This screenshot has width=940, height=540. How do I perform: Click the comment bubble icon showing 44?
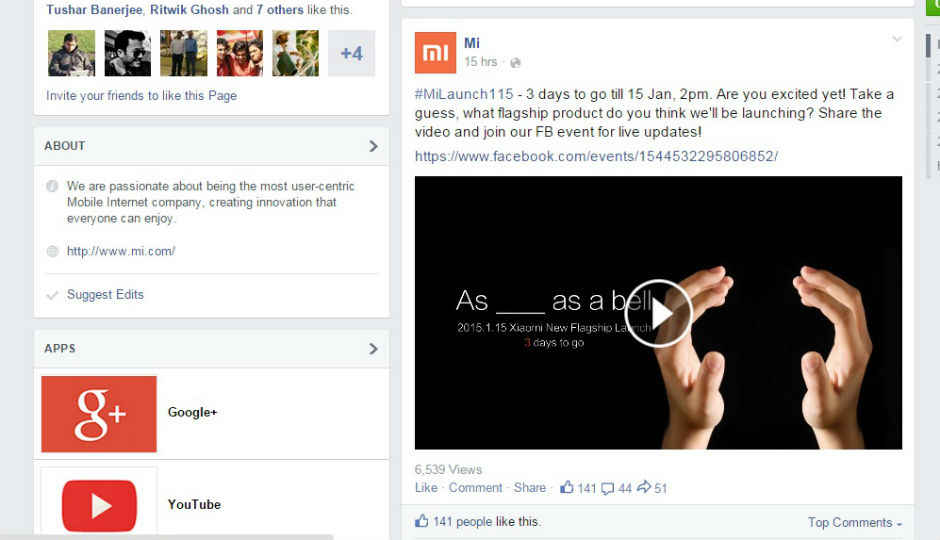[607, 488]
